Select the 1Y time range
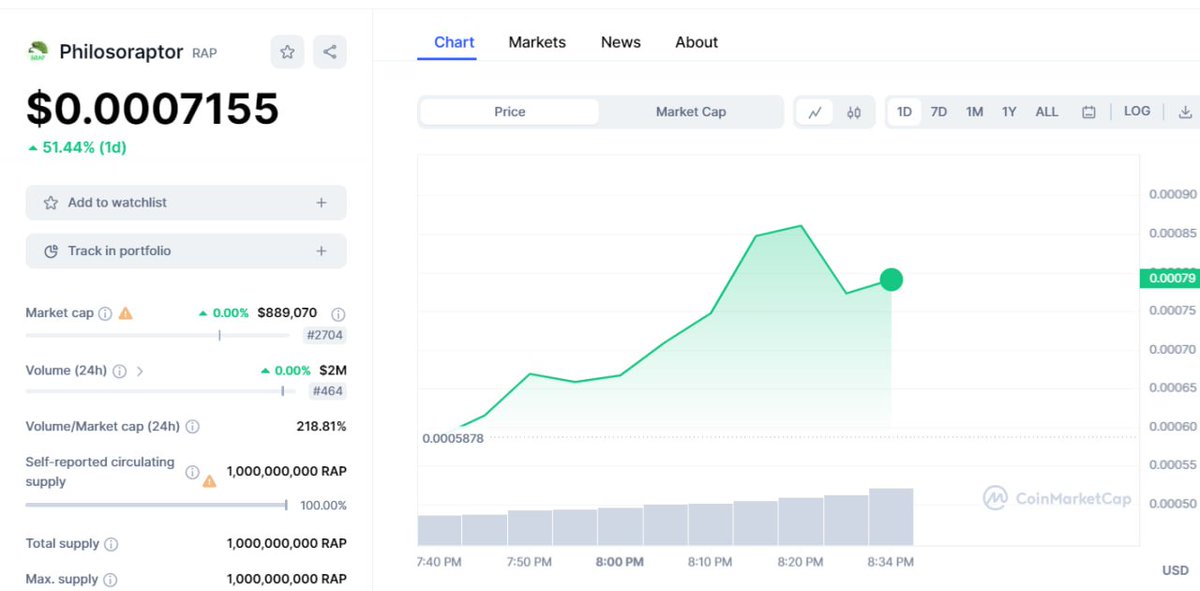 pos(1009,112)
